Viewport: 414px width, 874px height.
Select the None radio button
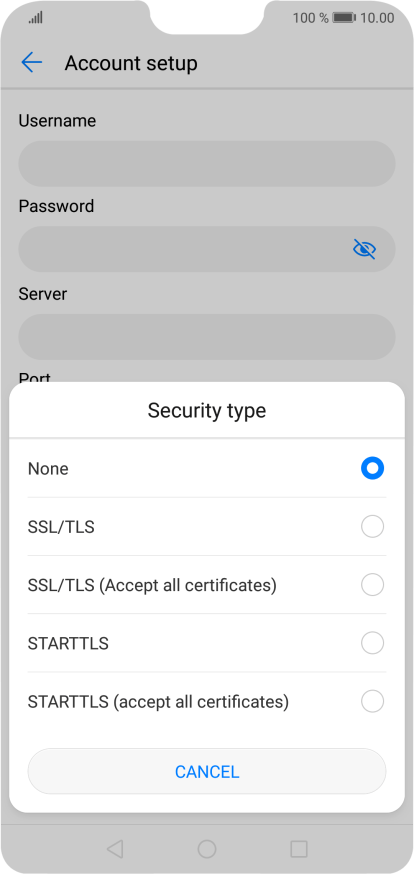[x=372, y=468]
